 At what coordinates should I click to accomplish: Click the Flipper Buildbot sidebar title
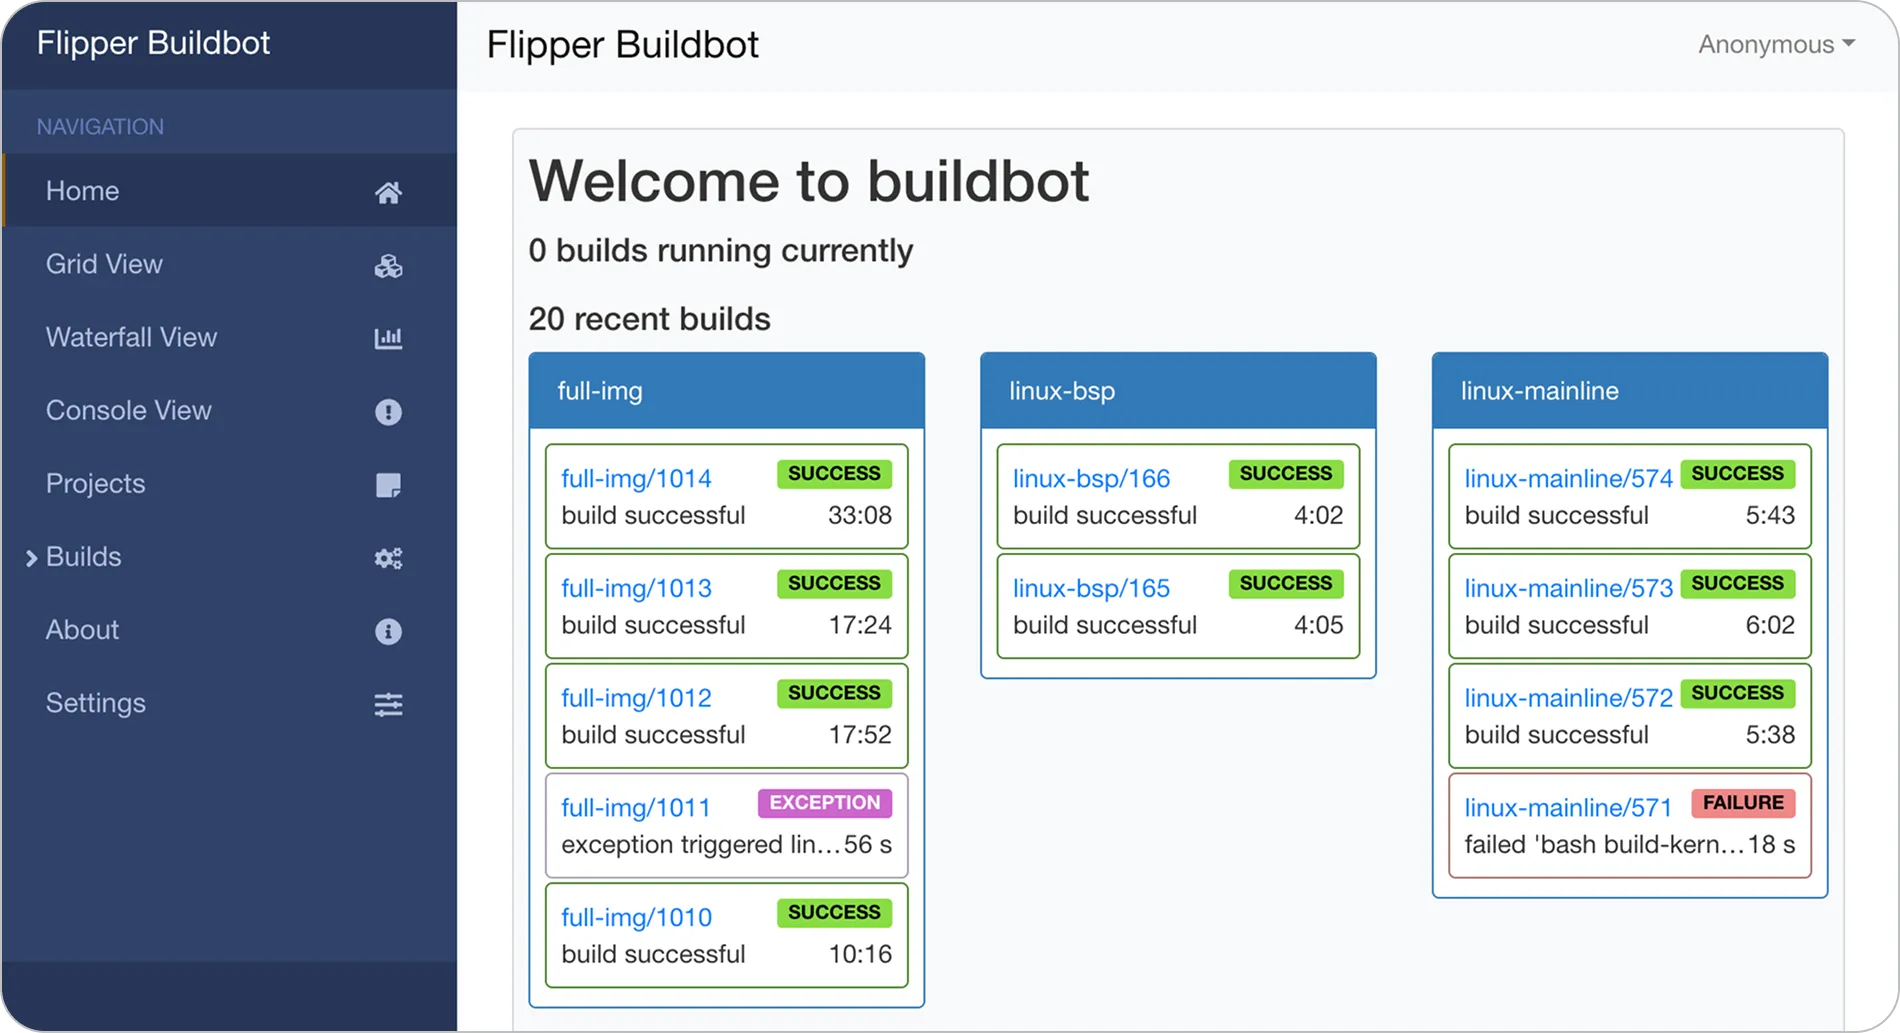[153, 43]
